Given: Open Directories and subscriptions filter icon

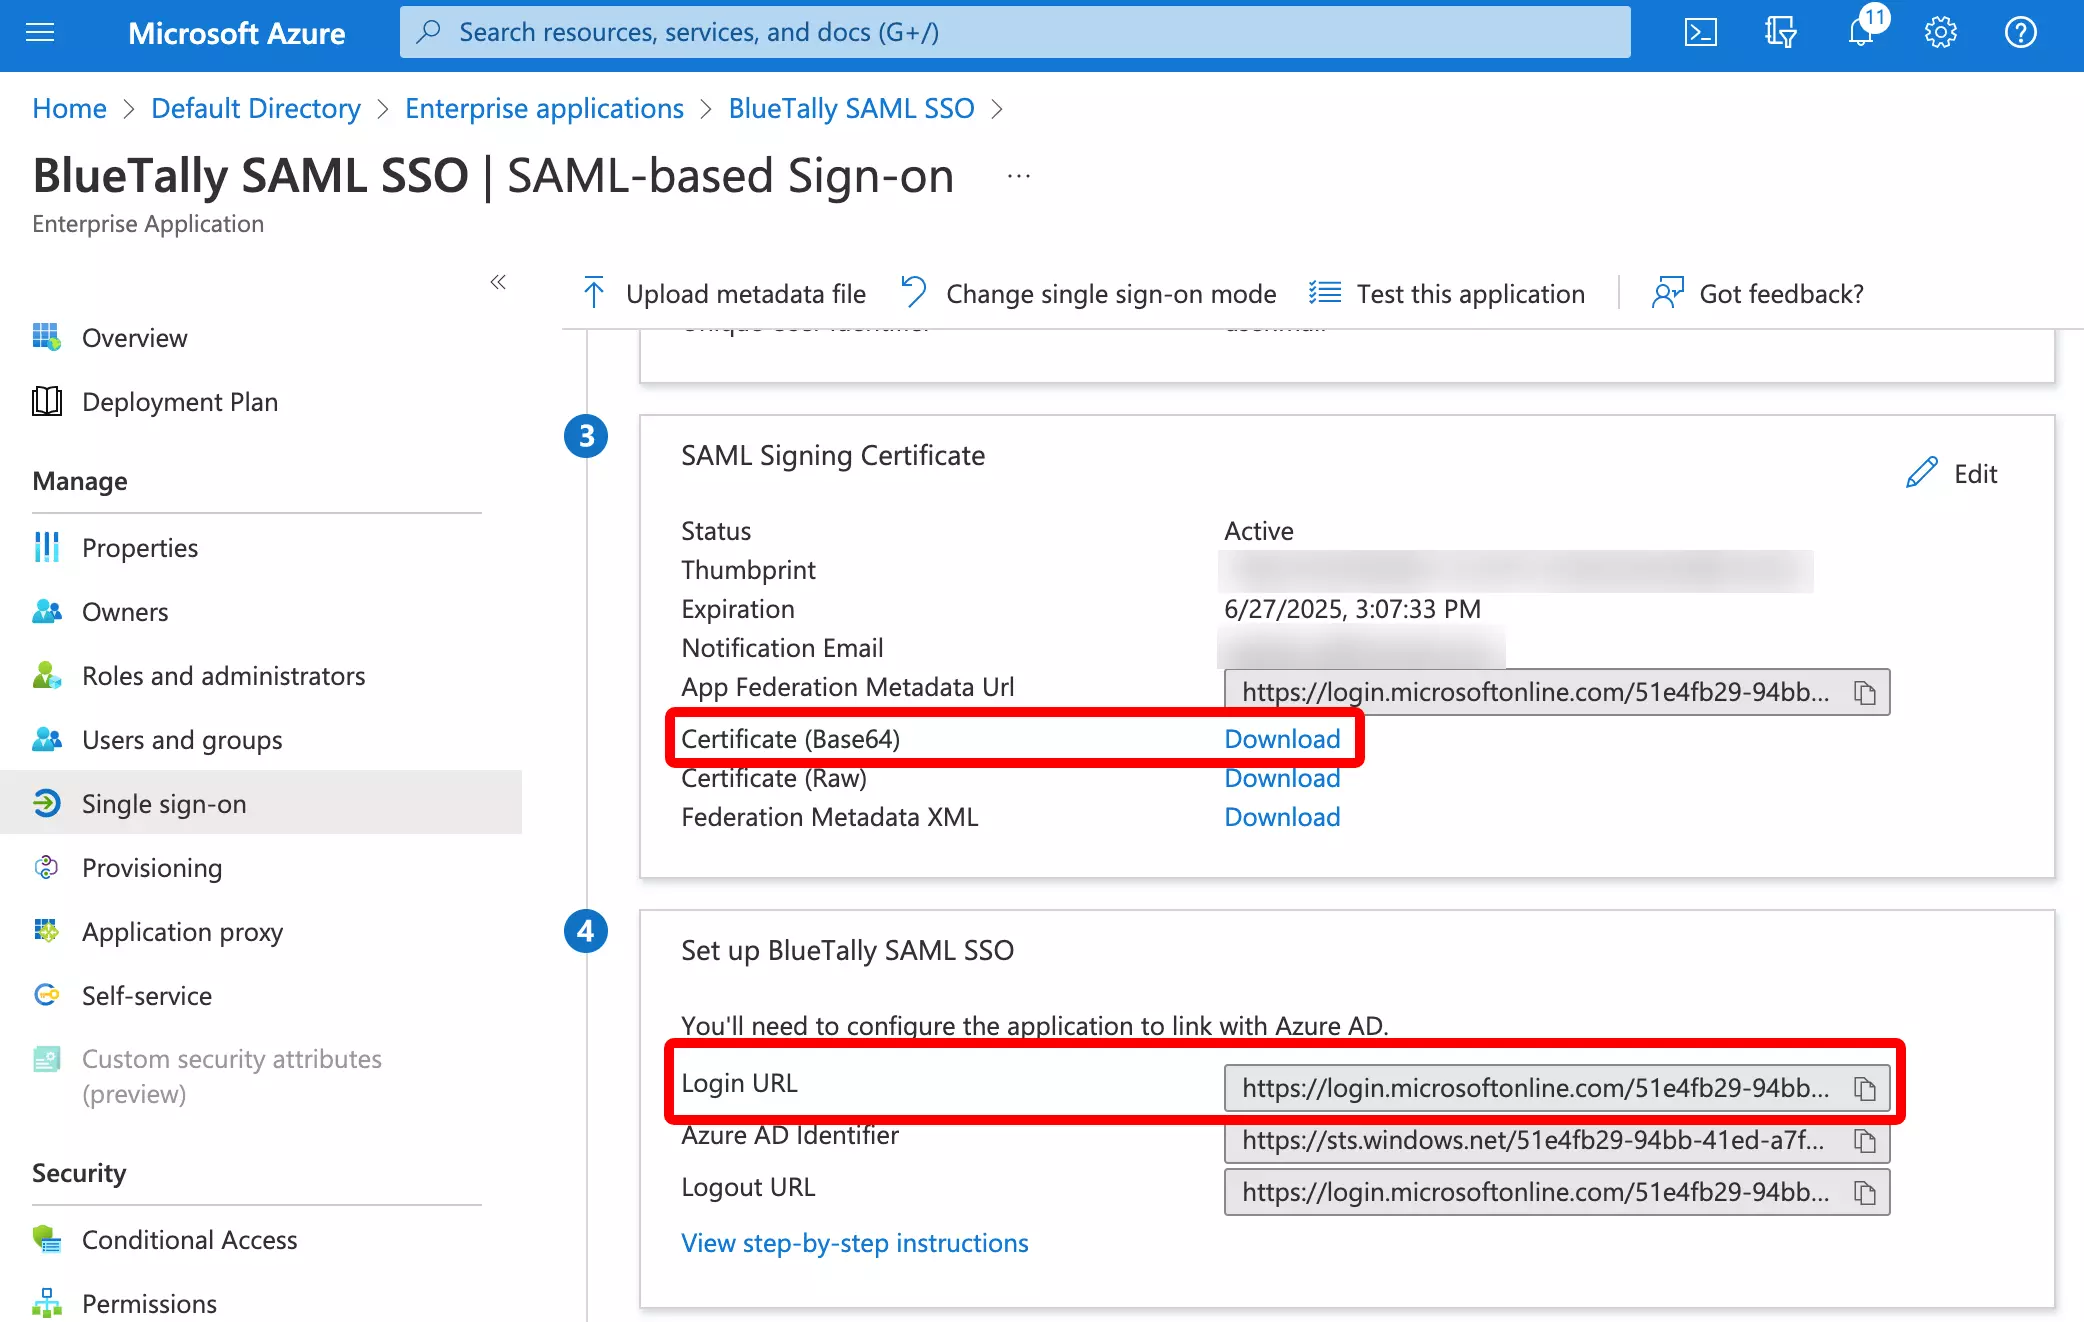Looking at the screenshot, I should coord(1780,33).
